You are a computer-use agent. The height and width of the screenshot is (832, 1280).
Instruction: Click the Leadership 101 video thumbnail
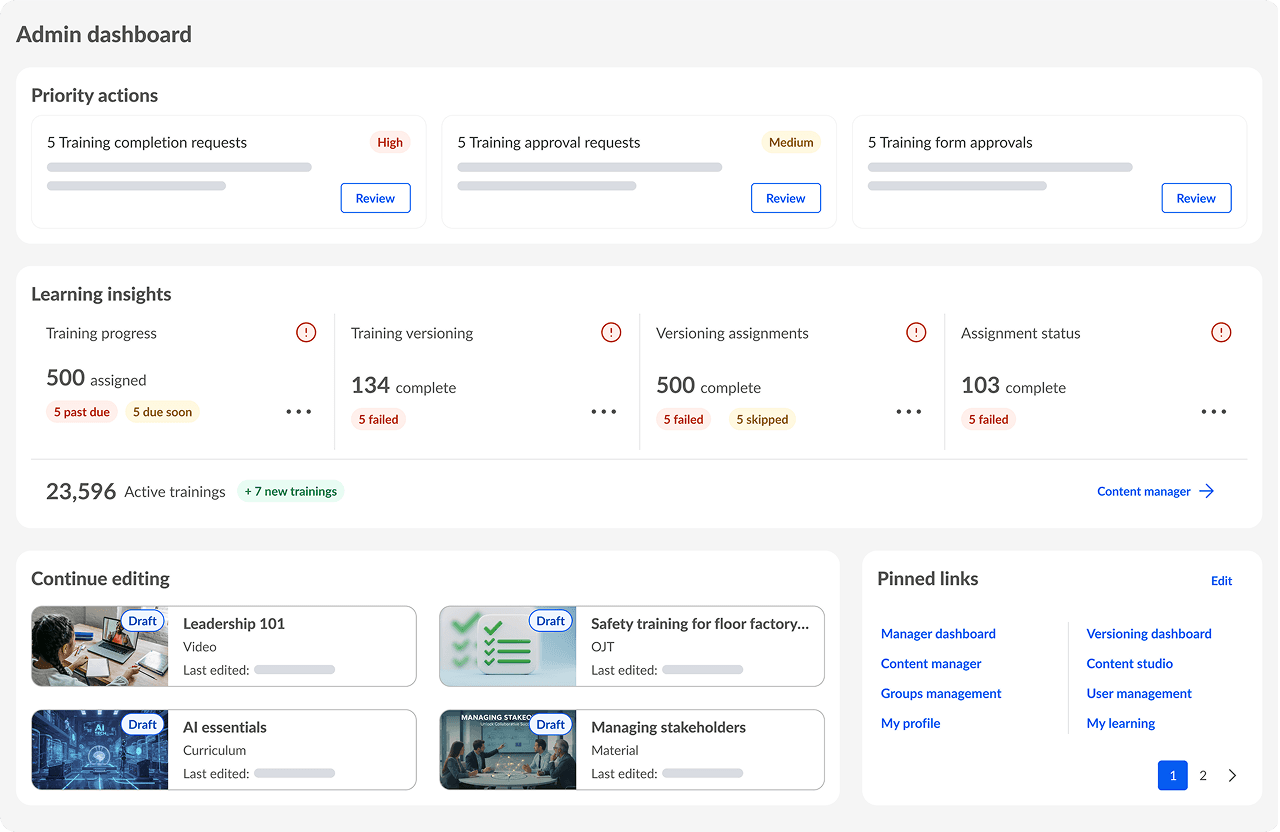pos(99,646)
